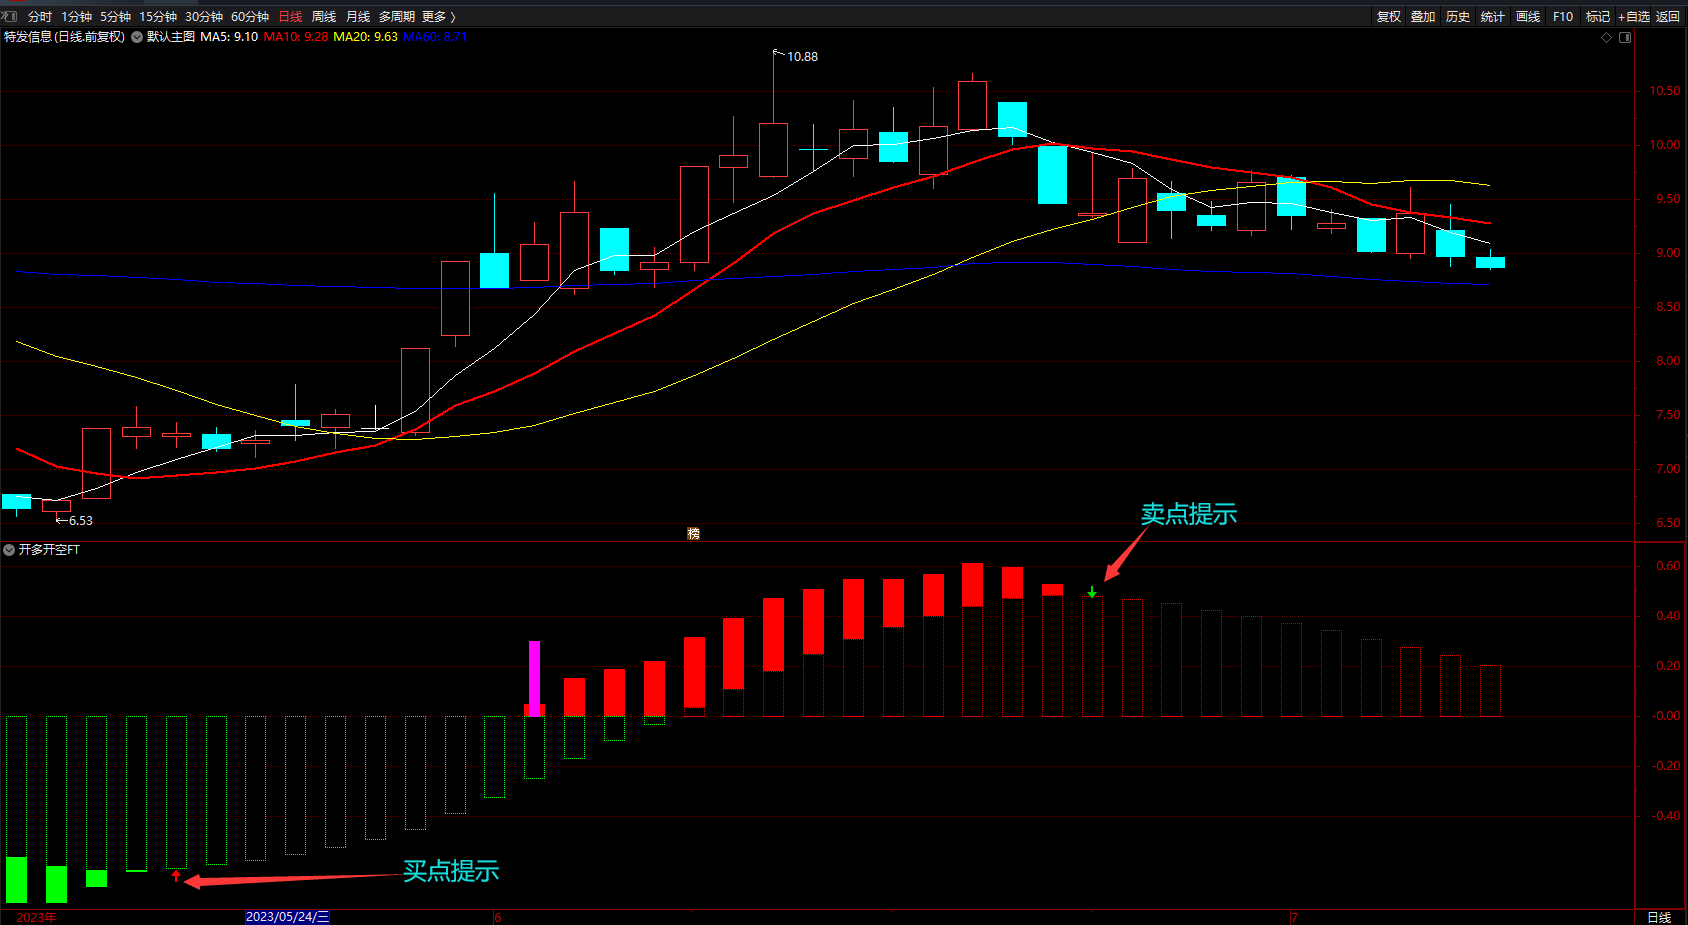Click the diamond icon above the chart
1688x925 pixels.
click(x=1607, y=38)
